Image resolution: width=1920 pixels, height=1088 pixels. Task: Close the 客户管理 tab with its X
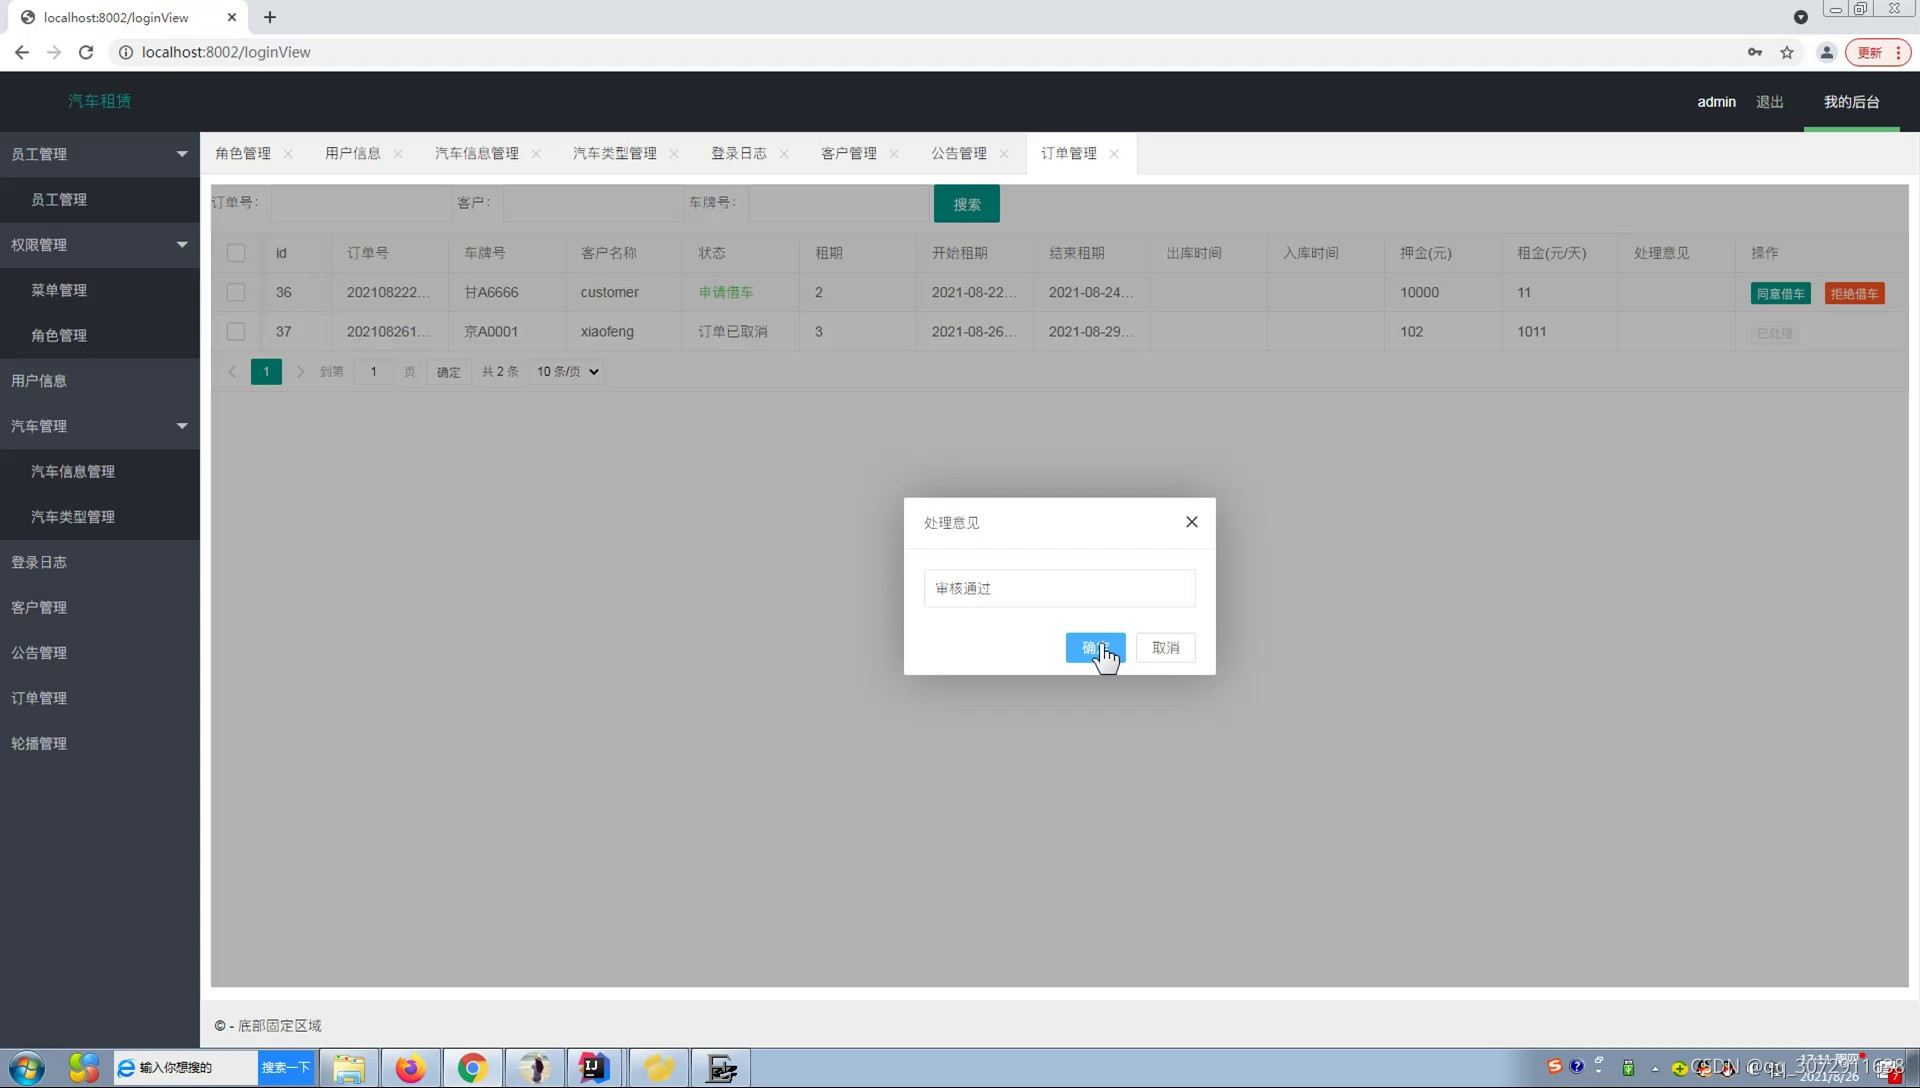(894, 154)
